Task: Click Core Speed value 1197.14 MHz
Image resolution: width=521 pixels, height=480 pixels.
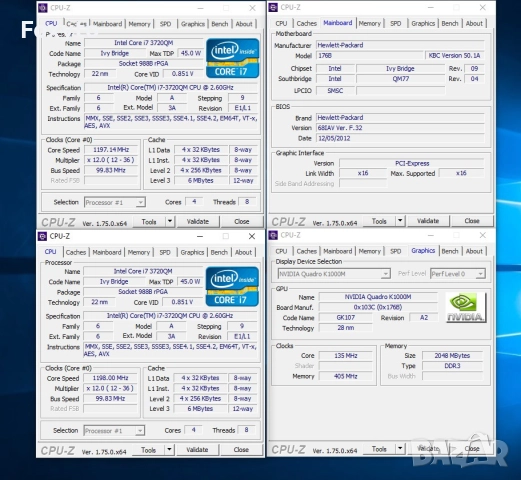Action: [111, 150]
